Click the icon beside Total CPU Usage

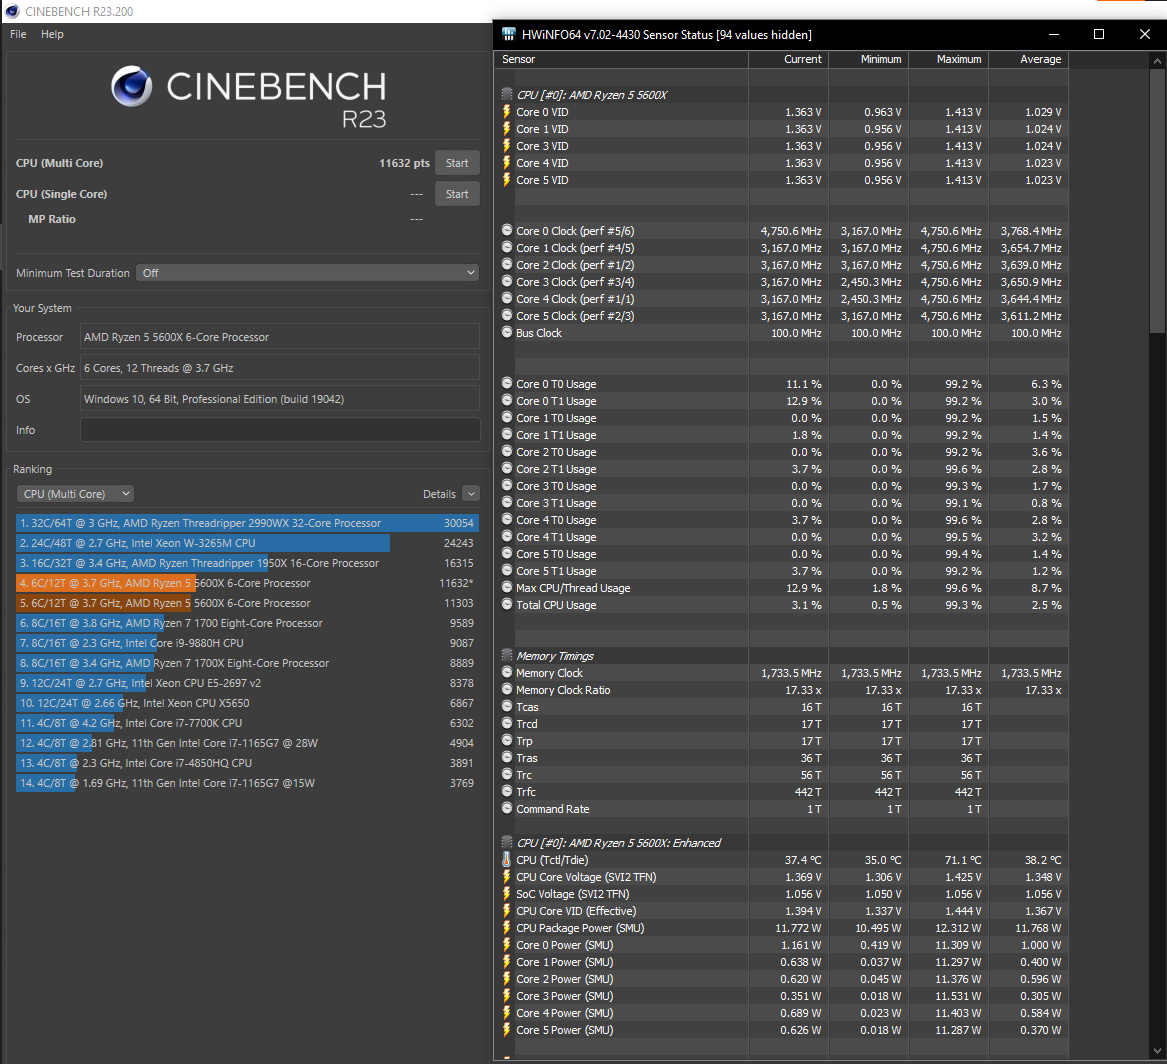point(507,604)
